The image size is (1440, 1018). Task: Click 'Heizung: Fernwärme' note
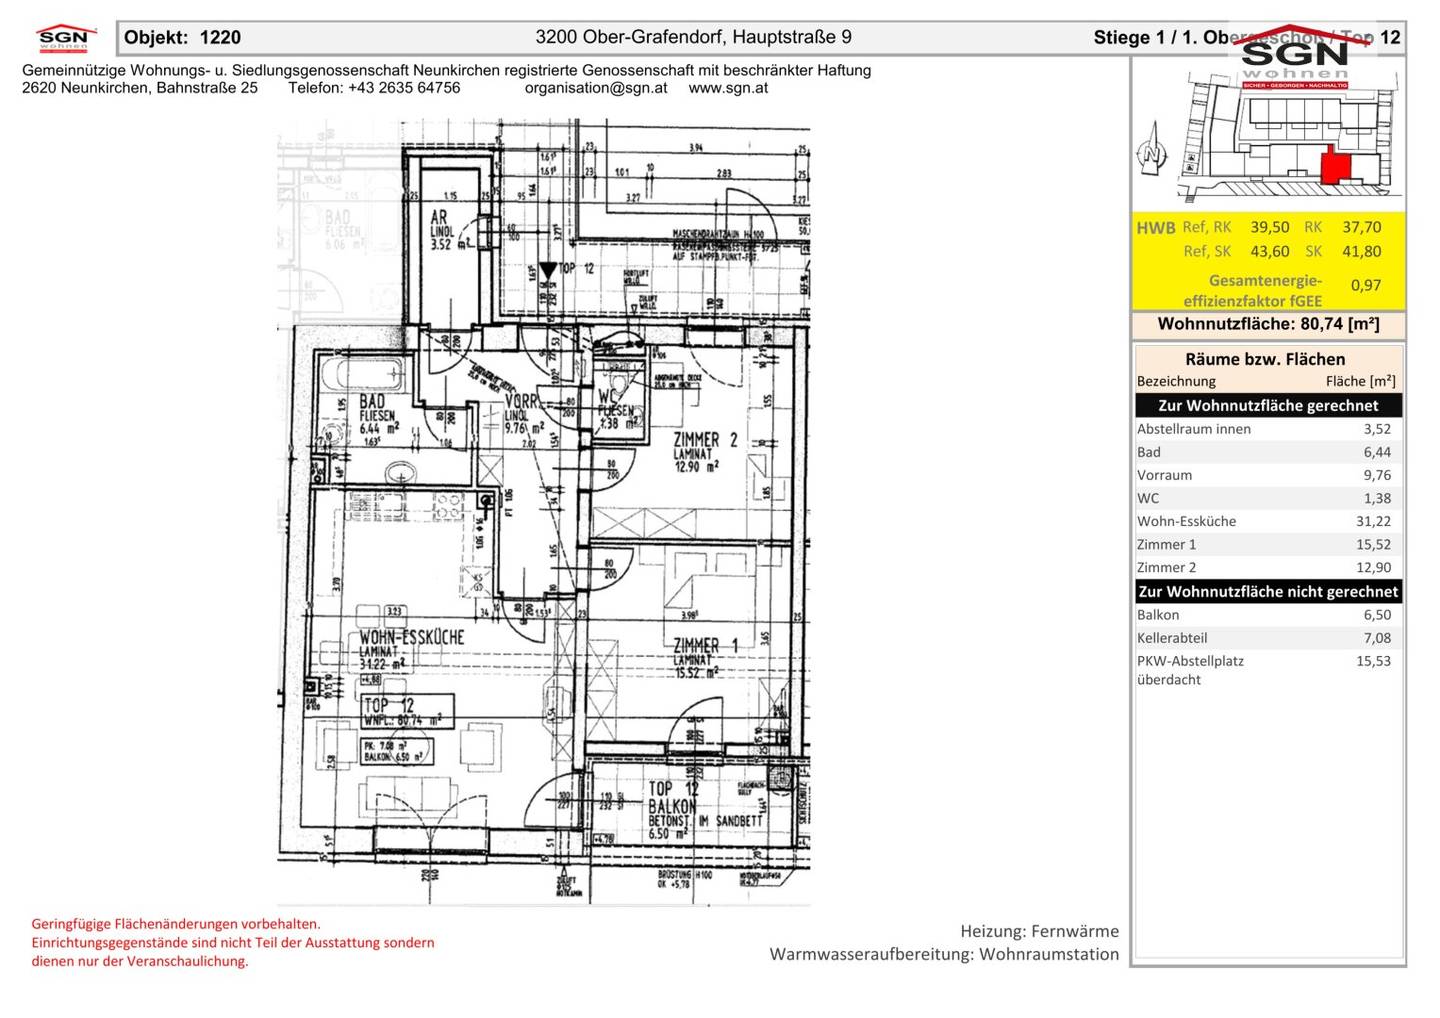pyautogui.click(x=1039, y=931)
